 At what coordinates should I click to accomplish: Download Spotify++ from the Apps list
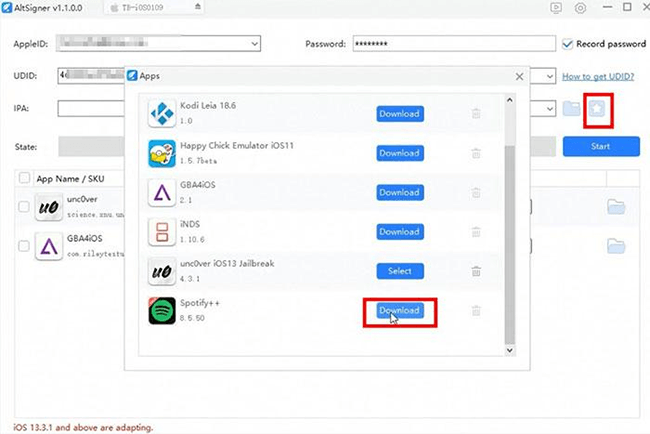399,311
